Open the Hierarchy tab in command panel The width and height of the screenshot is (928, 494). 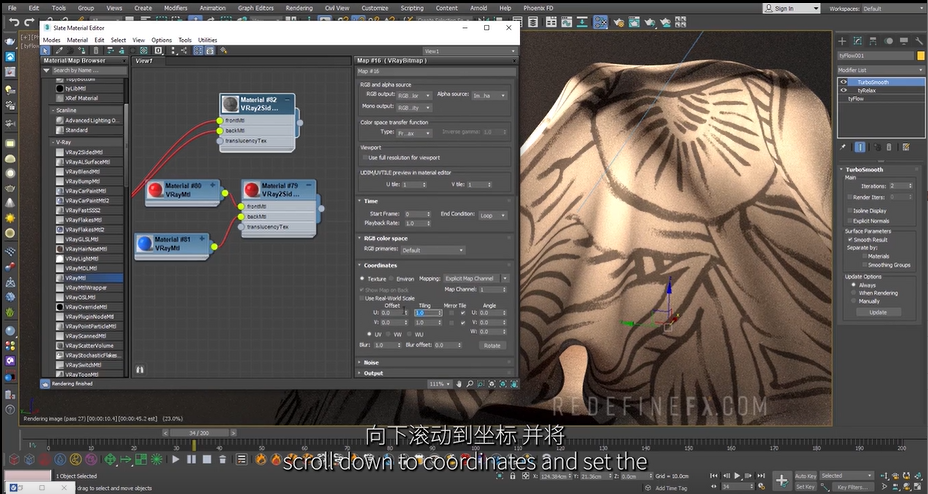click(873, 41)
